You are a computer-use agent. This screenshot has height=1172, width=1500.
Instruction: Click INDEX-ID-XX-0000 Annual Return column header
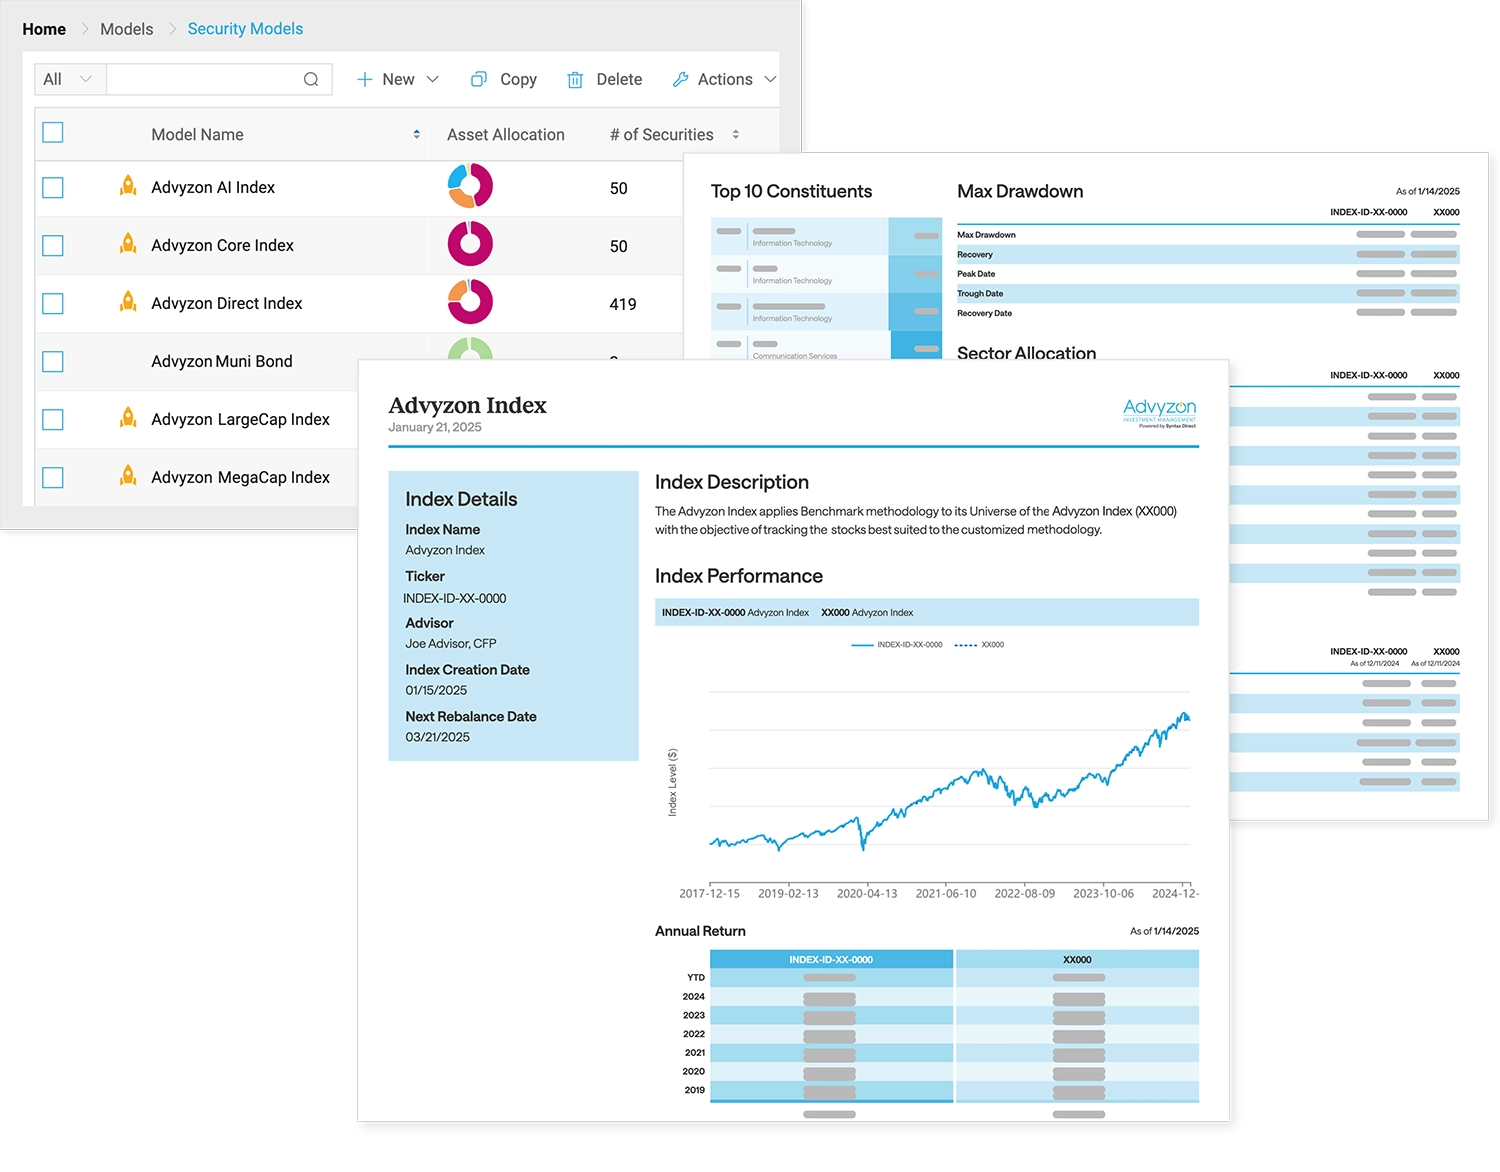(x=831, y=960)
